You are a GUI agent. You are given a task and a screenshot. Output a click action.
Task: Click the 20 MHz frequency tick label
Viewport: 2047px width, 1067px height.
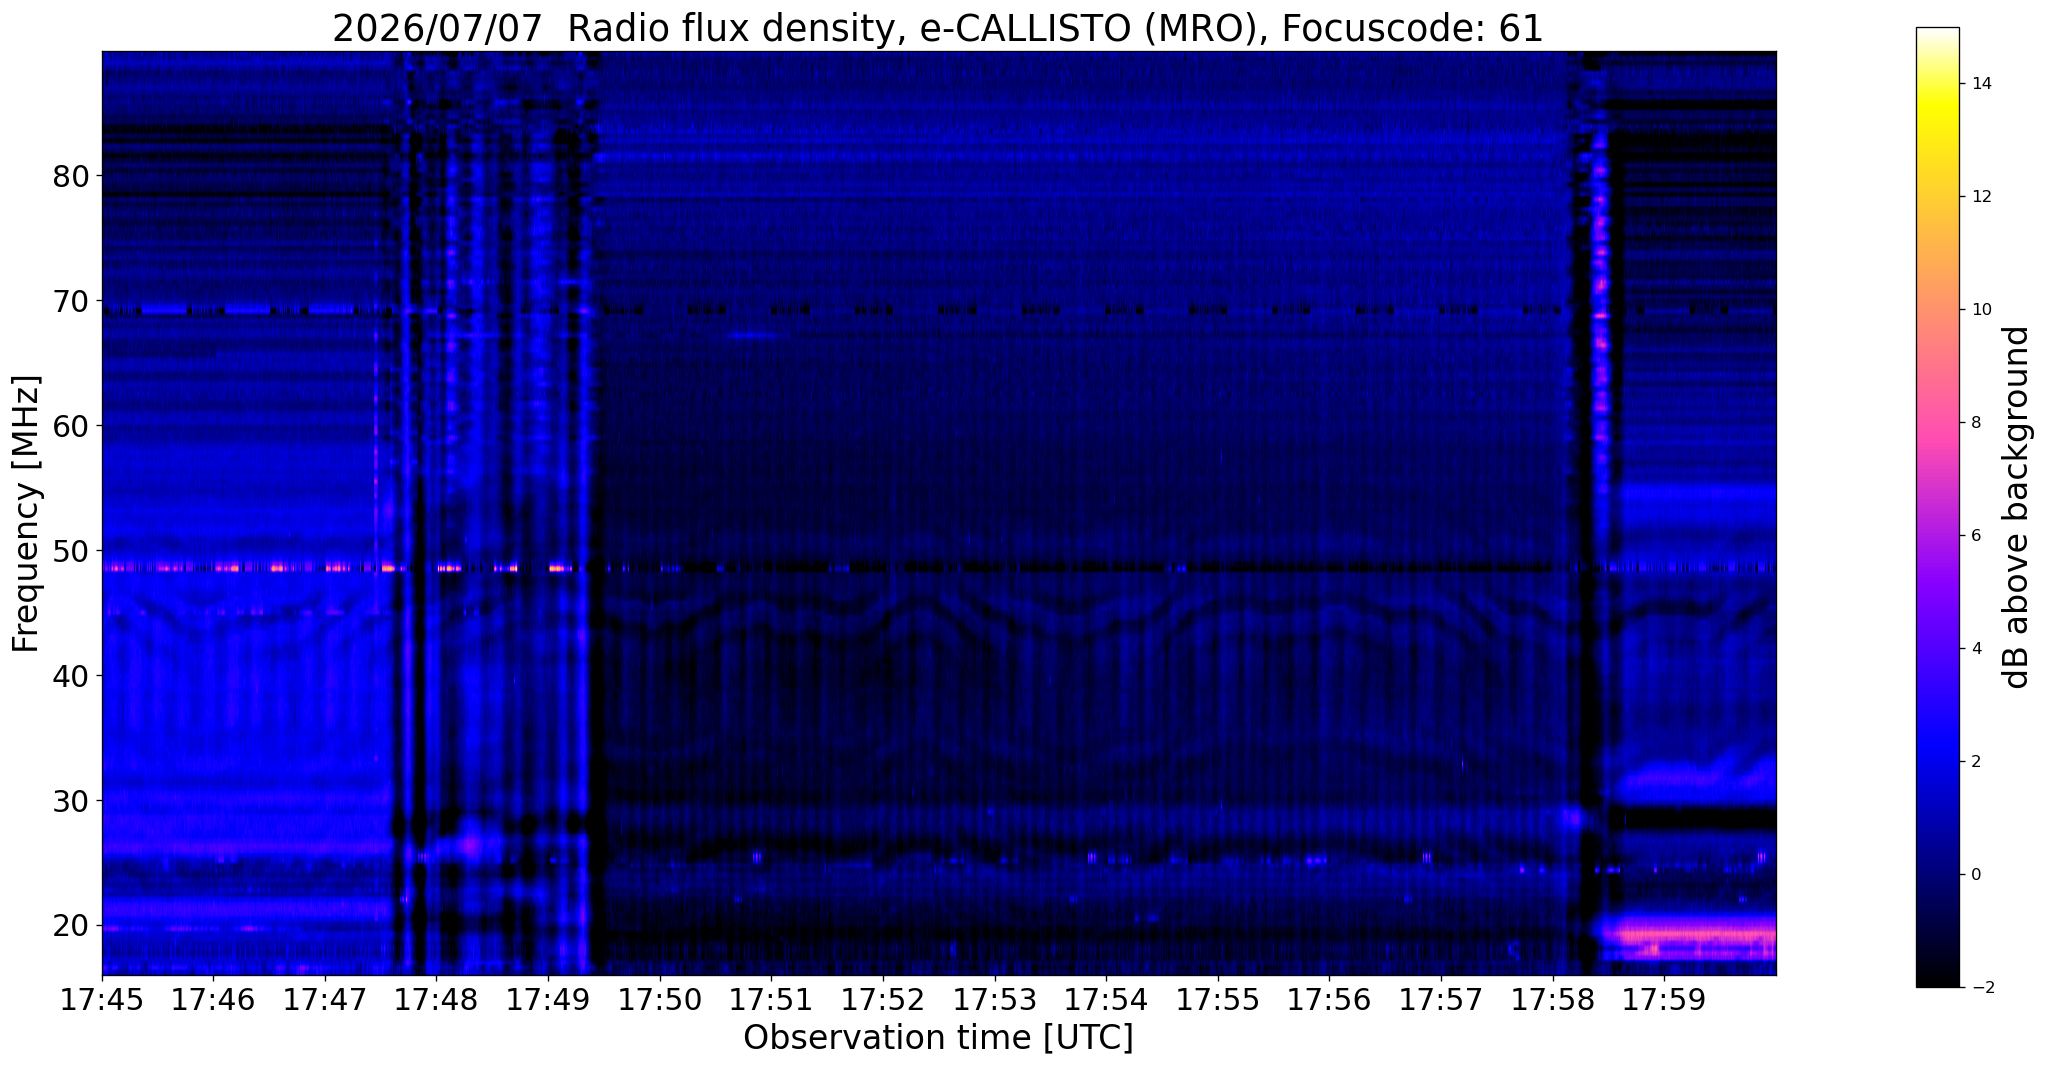[70, 926]
